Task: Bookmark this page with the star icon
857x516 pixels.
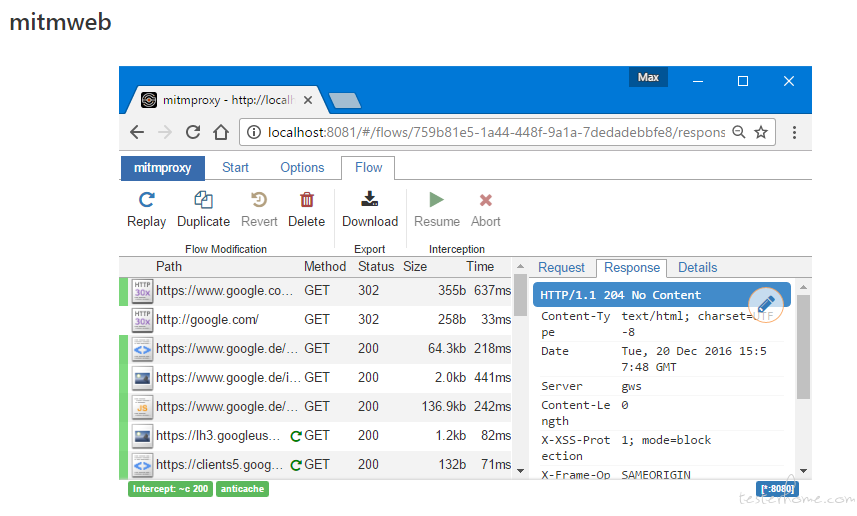Action: [x=761, y=132]
